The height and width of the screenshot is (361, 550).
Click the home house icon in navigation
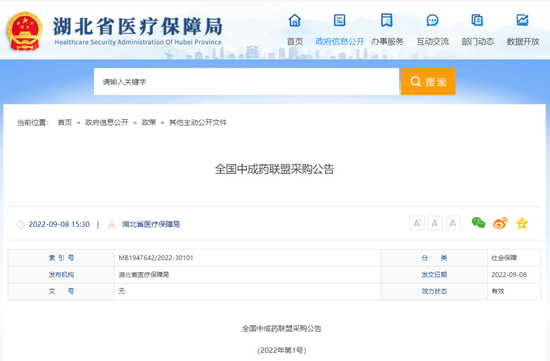pos(295,20)
